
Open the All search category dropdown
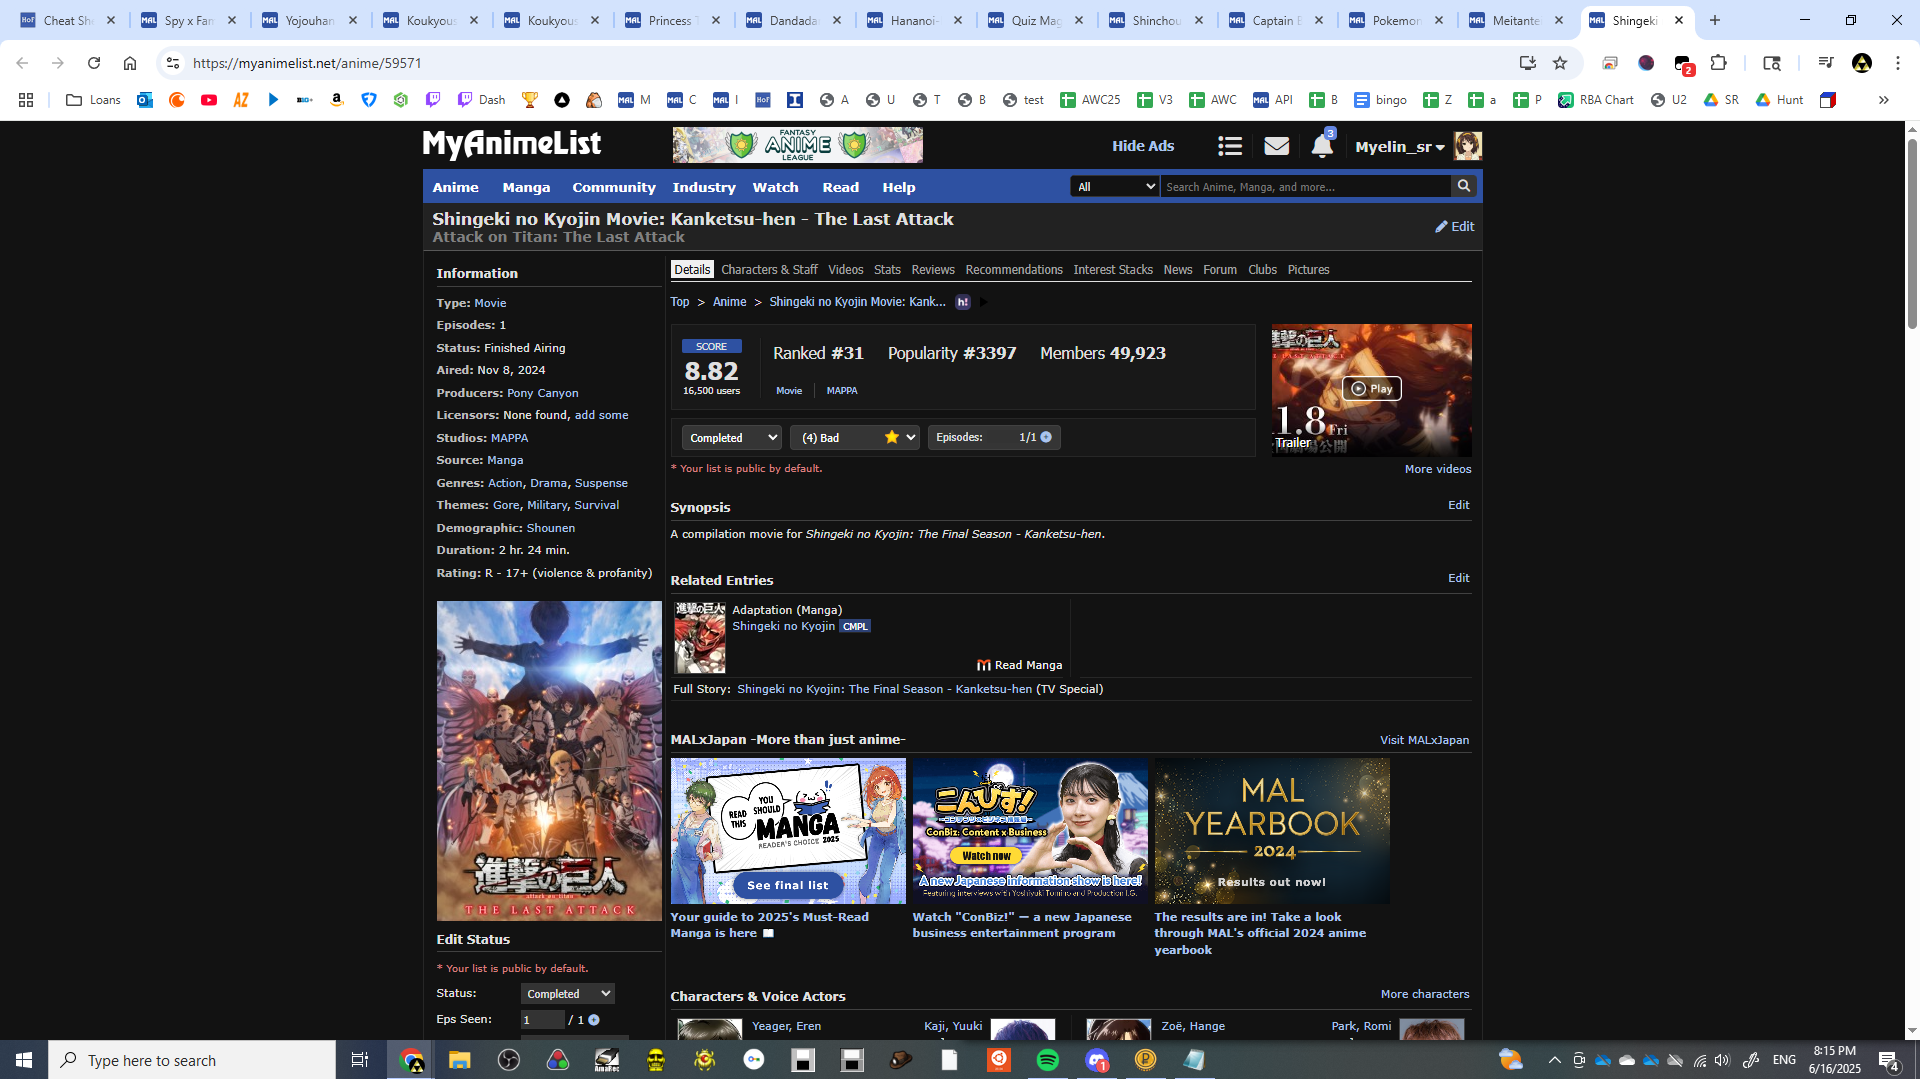[x=1115, y=187]
